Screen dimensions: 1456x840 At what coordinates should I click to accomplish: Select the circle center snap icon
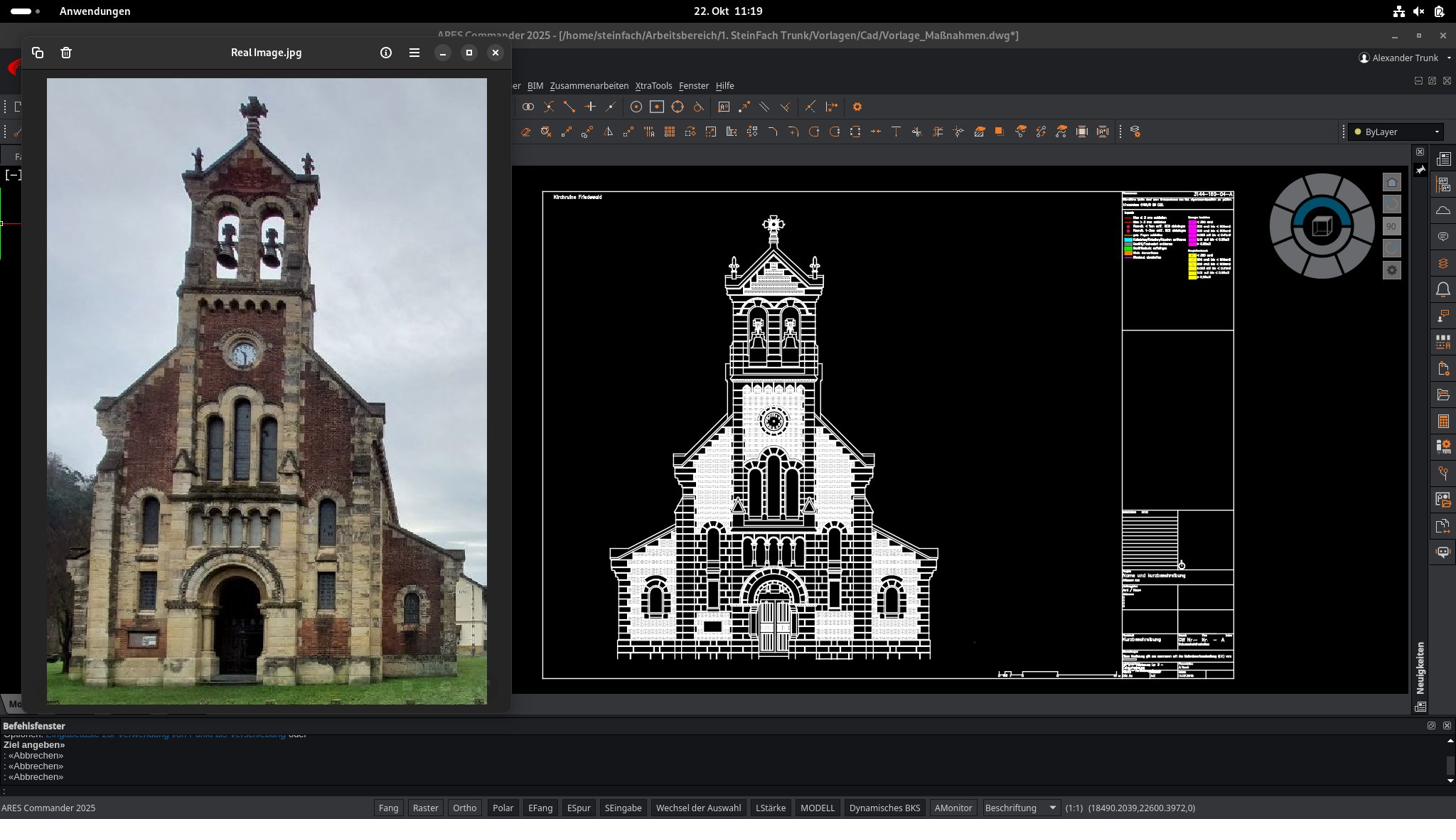pyautogui.click(x=636, y=107)
